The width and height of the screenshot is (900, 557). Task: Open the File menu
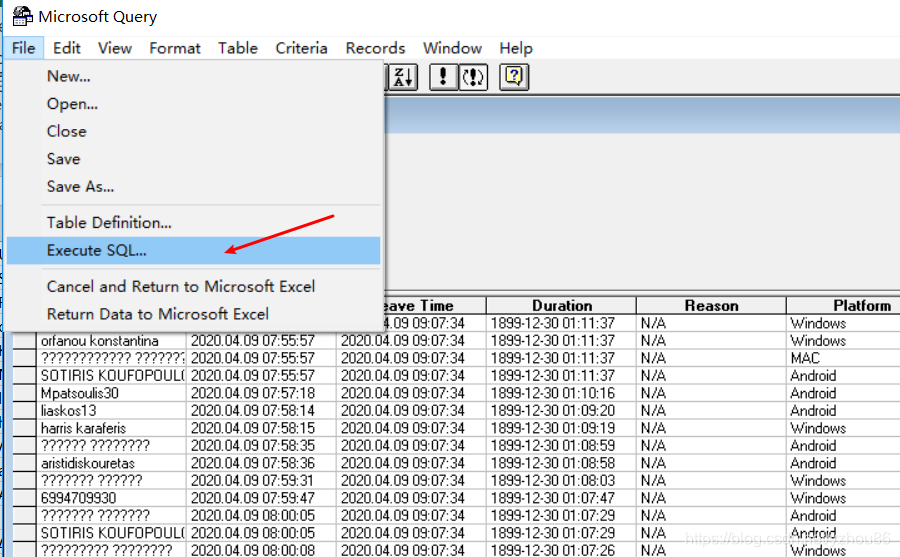coord(24,48)
